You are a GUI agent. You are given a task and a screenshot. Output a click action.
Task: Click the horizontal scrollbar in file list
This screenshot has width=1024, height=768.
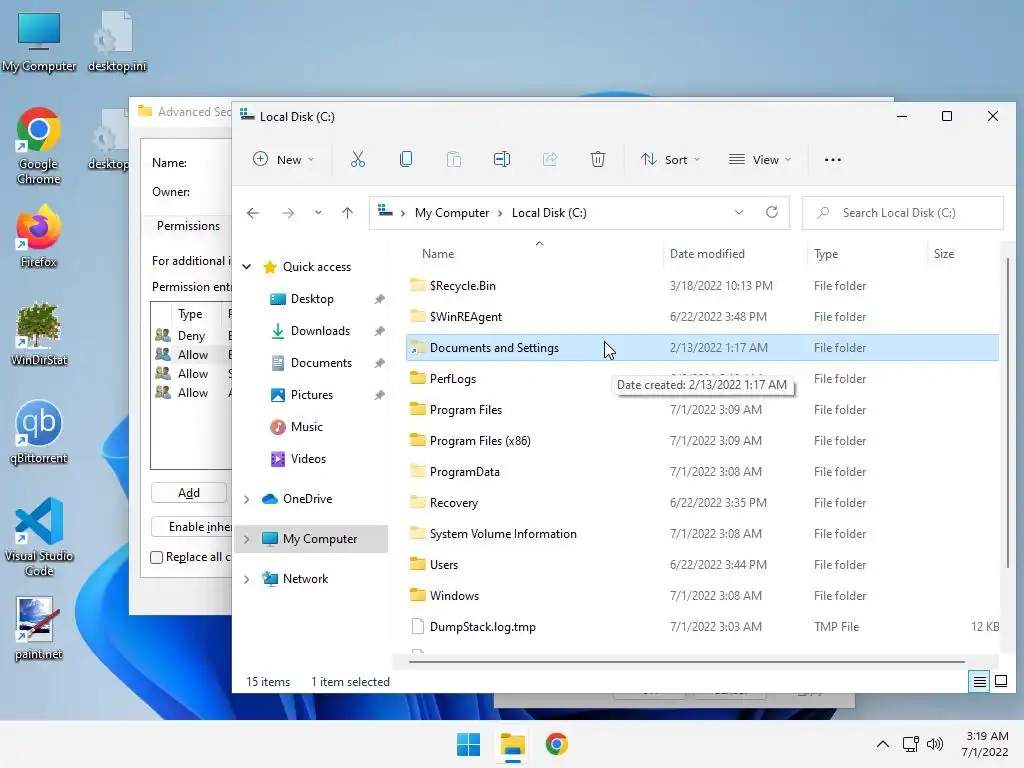[x=686, y=662]
